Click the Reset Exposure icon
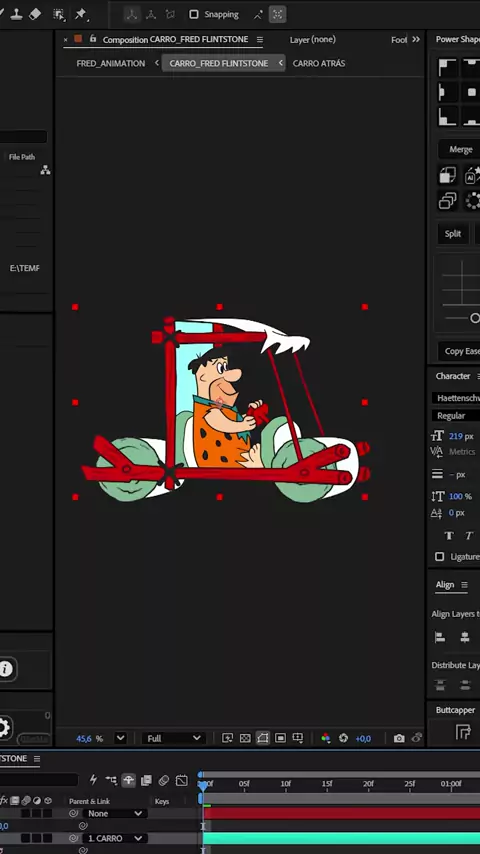This screenshot has width=480, height=854. coord(343,738)
